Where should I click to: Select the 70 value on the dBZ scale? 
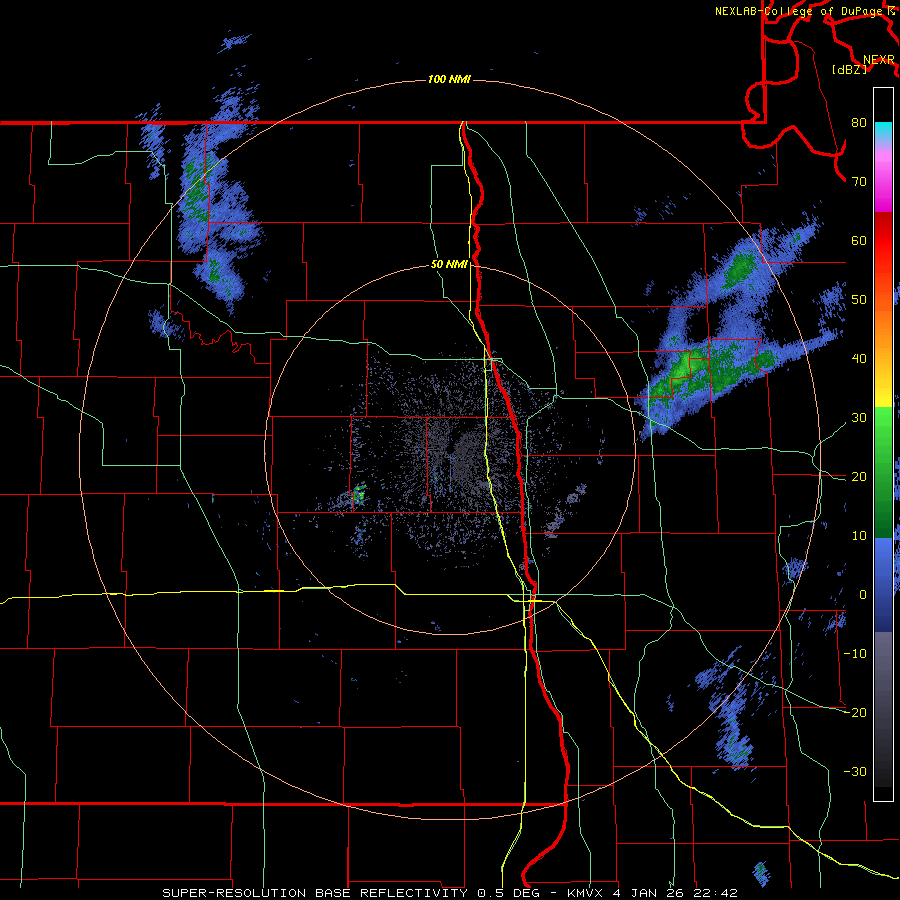coord(859,182)
